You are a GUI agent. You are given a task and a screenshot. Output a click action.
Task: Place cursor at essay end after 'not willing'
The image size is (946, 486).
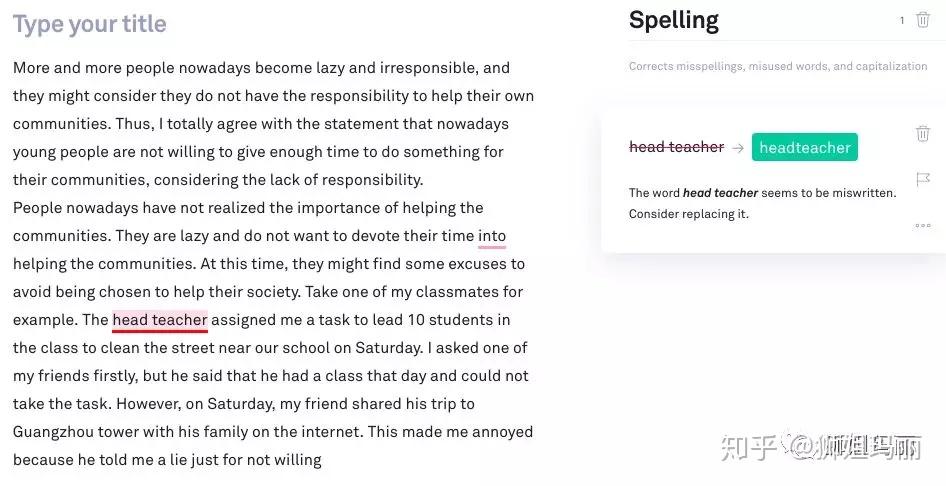(x=322, y=460)
